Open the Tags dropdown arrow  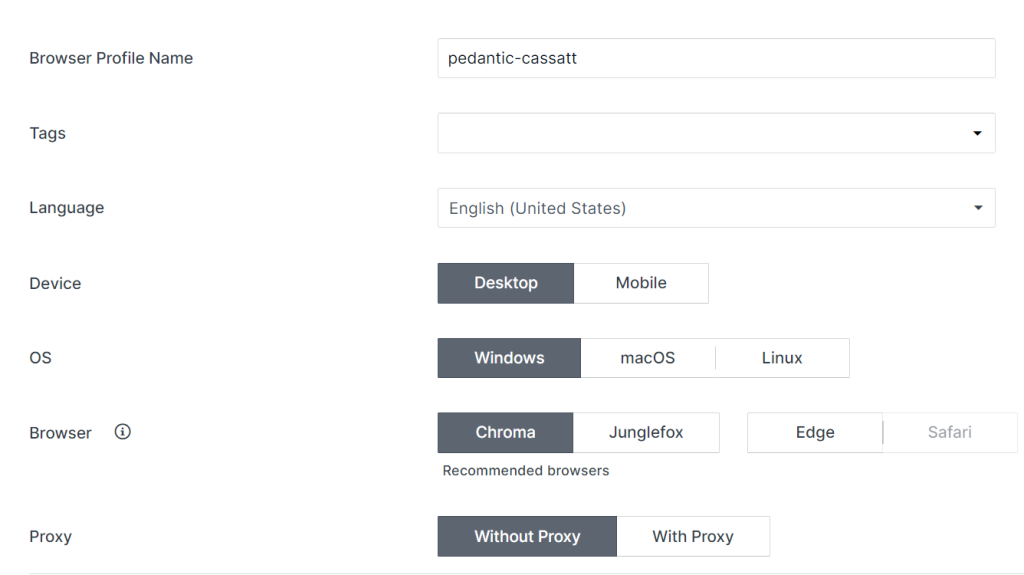[977, 133]
